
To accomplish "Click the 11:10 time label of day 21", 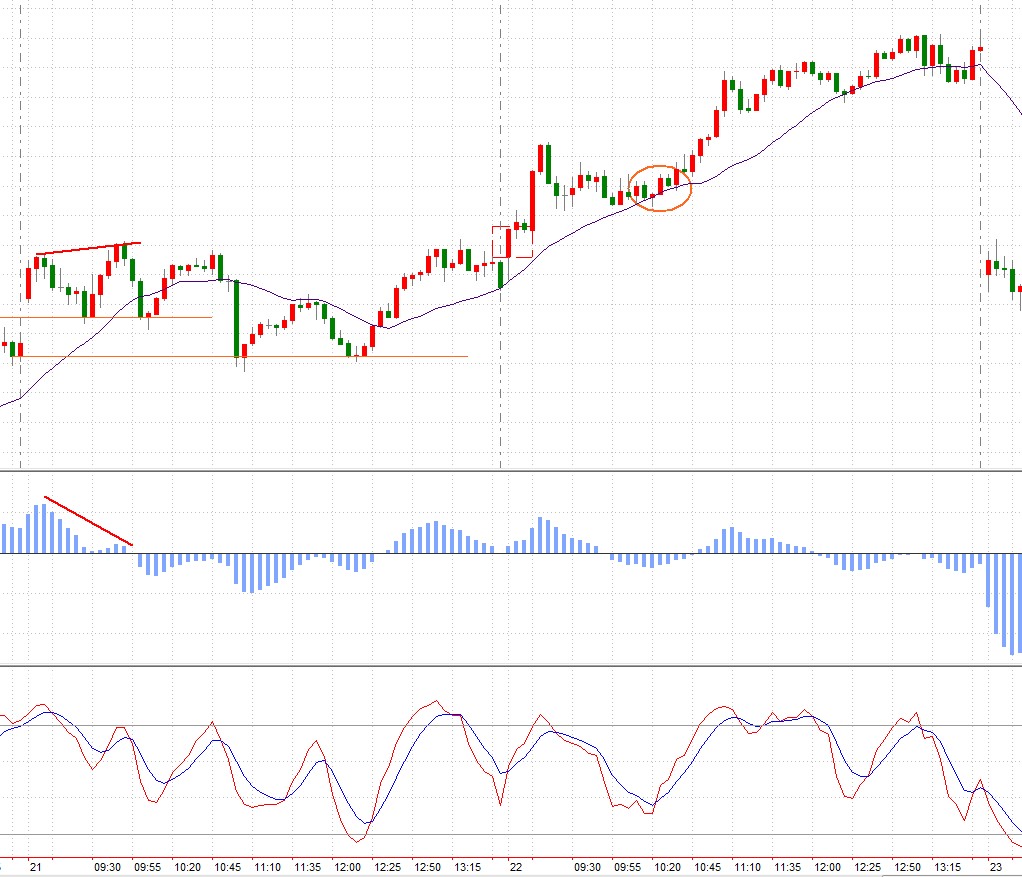I will tap(267, 867).
